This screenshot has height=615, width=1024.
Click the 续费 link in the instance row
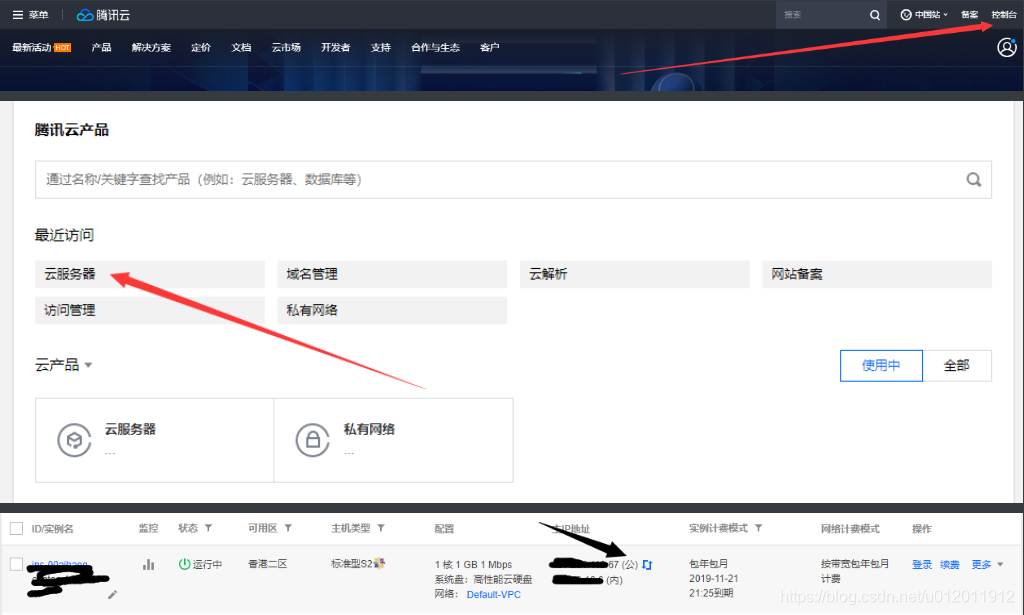point(950,565)
